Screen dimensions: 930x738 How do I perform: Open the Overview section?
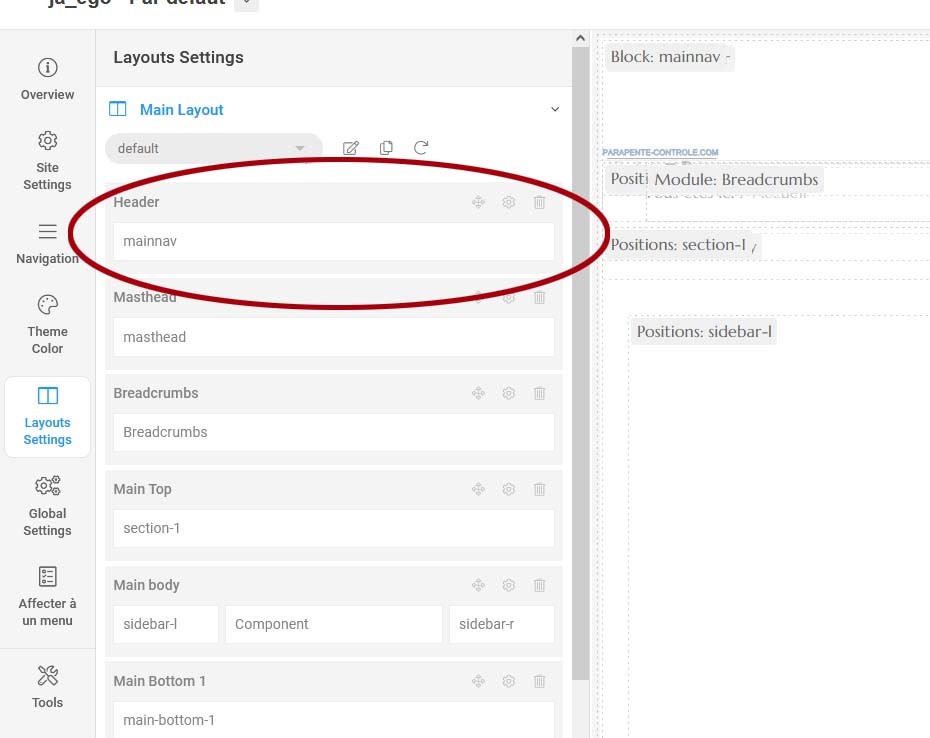(47, 79)
